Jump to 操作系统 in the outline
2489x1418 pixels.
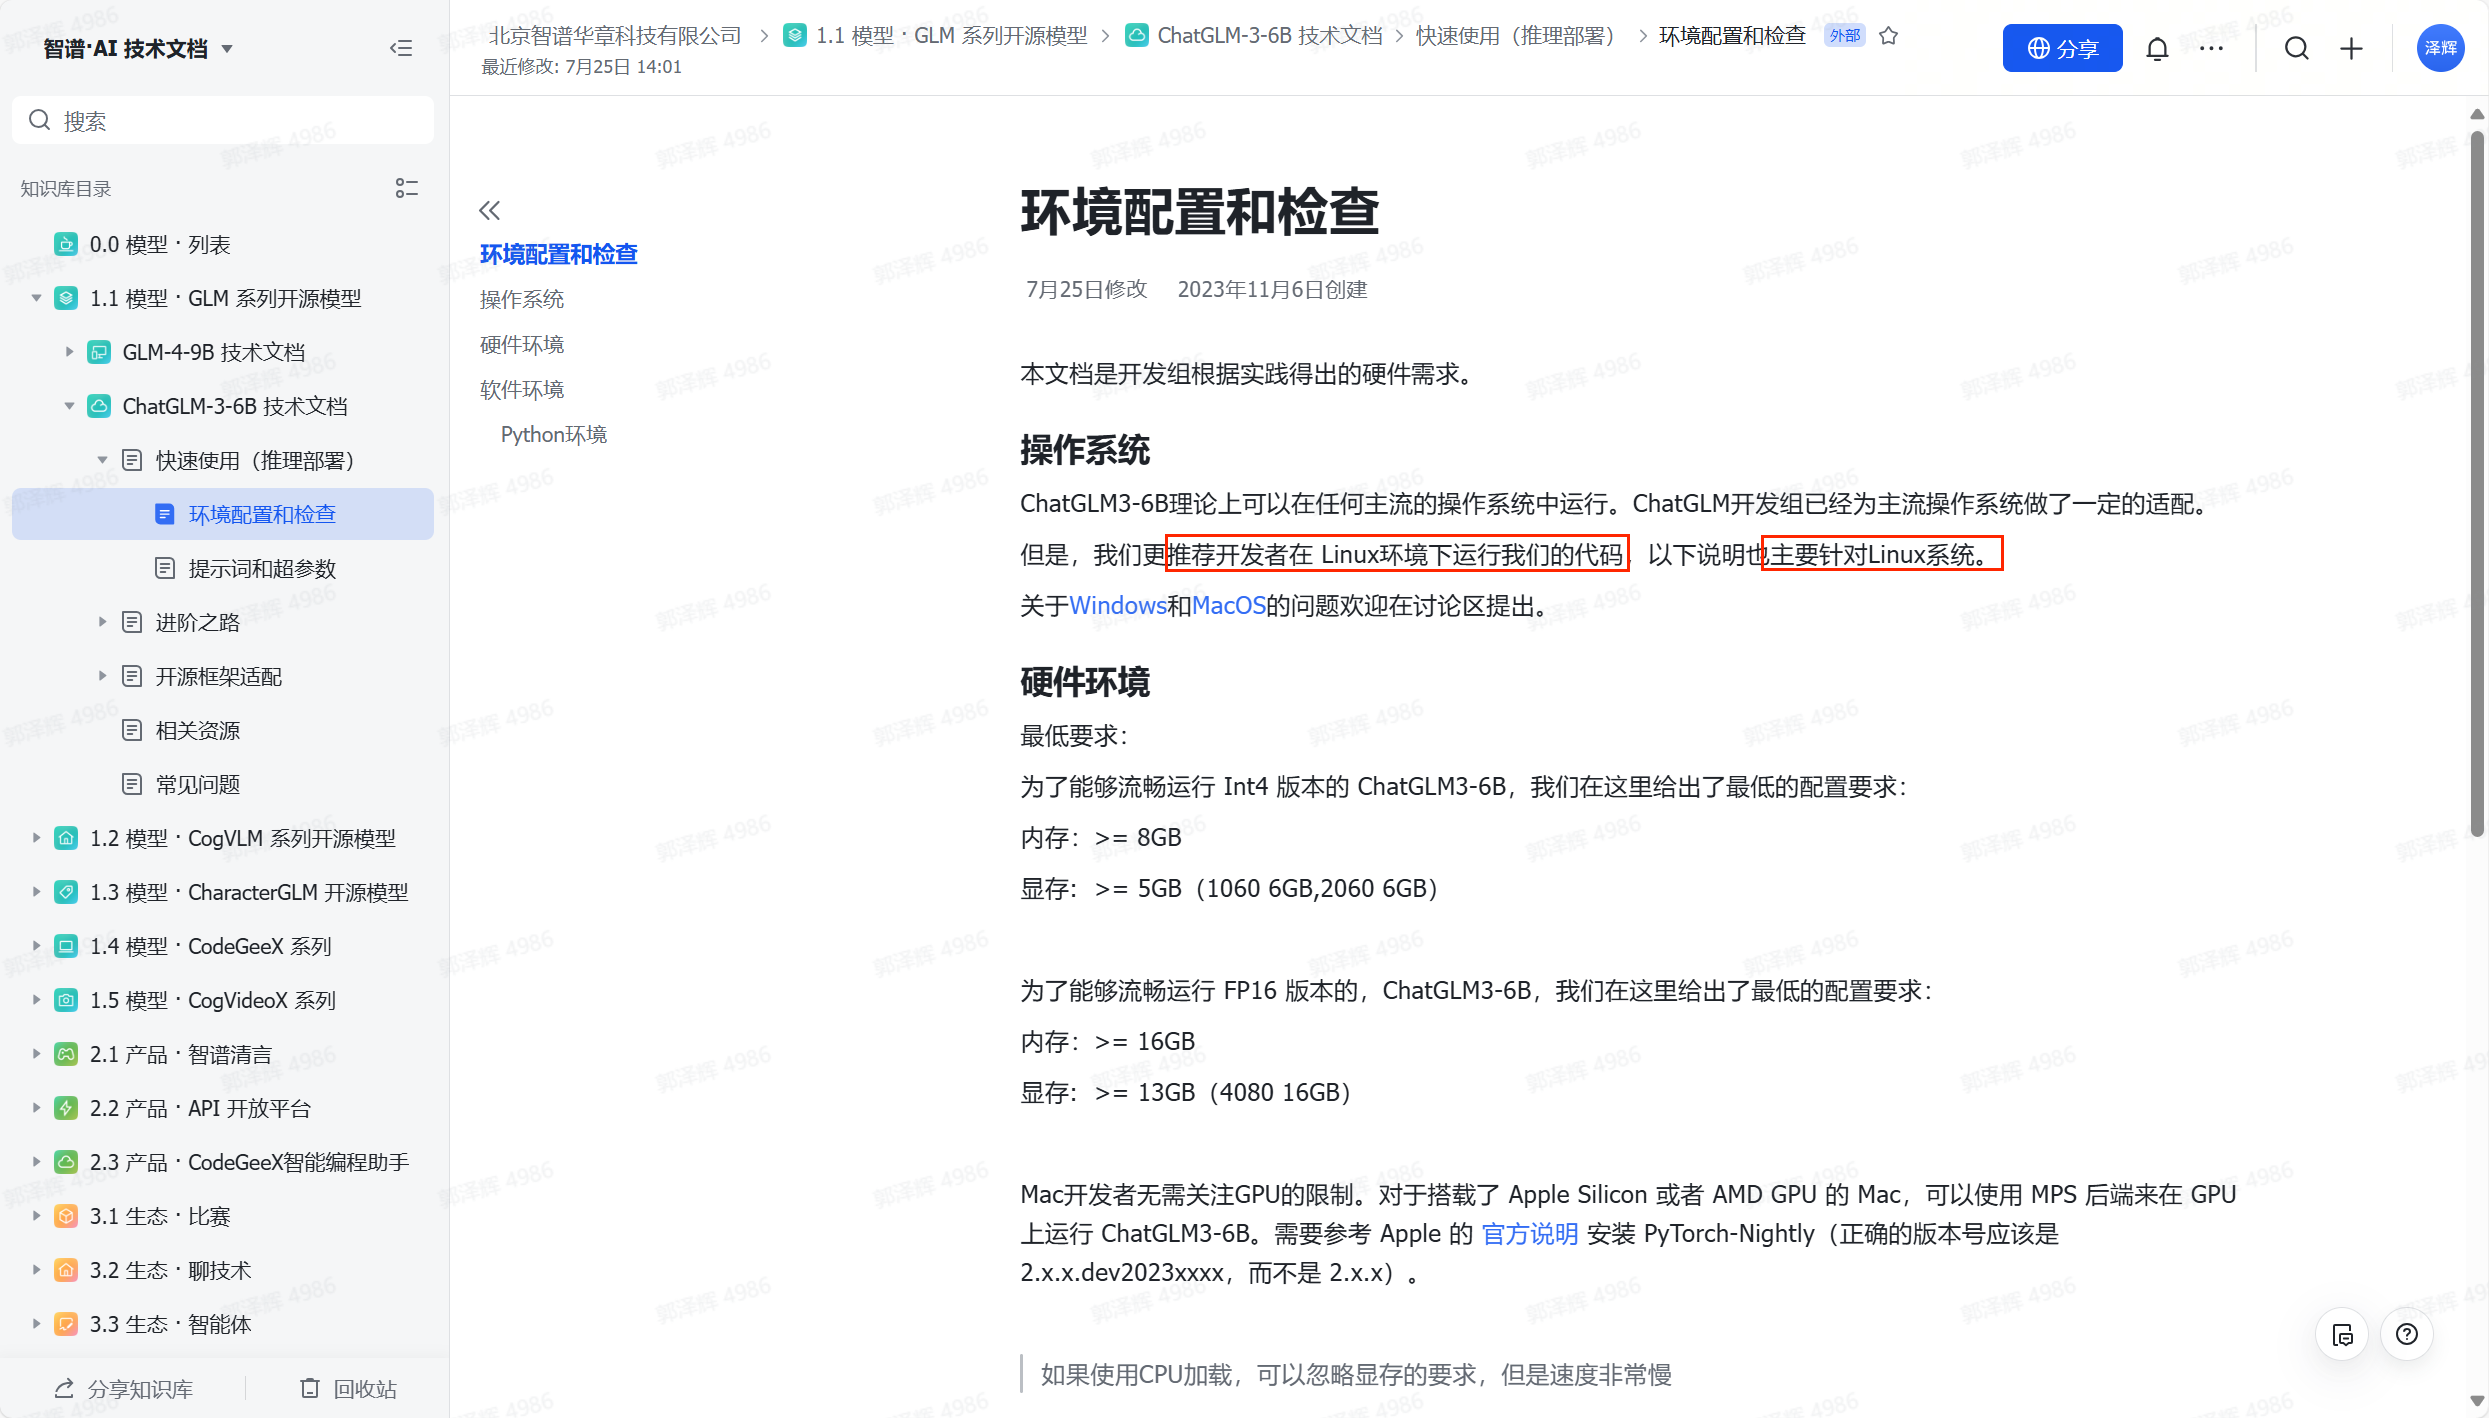click(522, 299)
